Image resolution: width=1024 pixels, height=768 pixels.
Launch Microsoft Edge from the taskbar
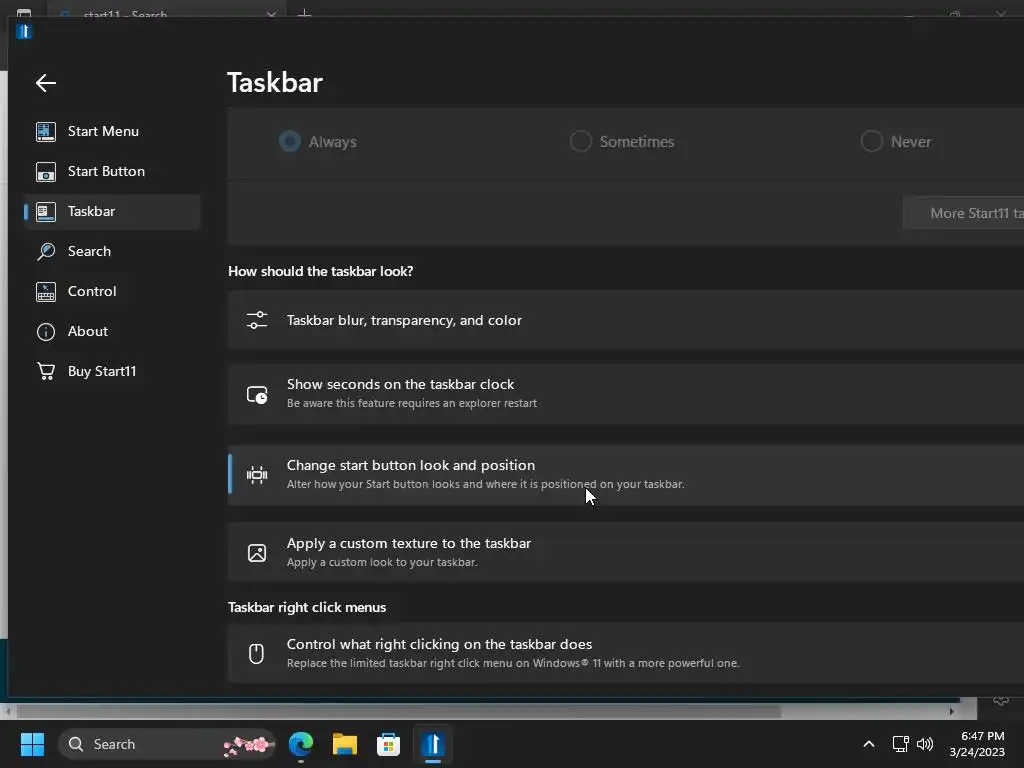[301, 744]
